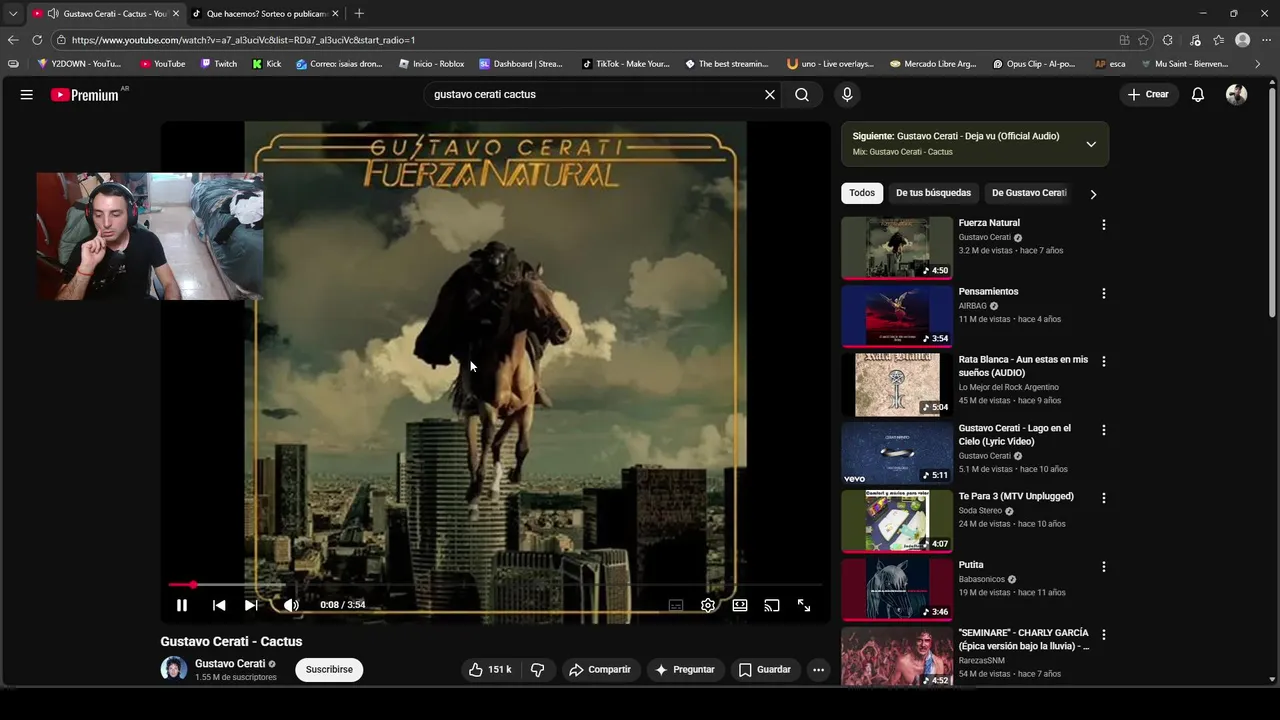Switch to the Que hacemos? Sorteo tab
1280x720 pixels.
point(266,14)
